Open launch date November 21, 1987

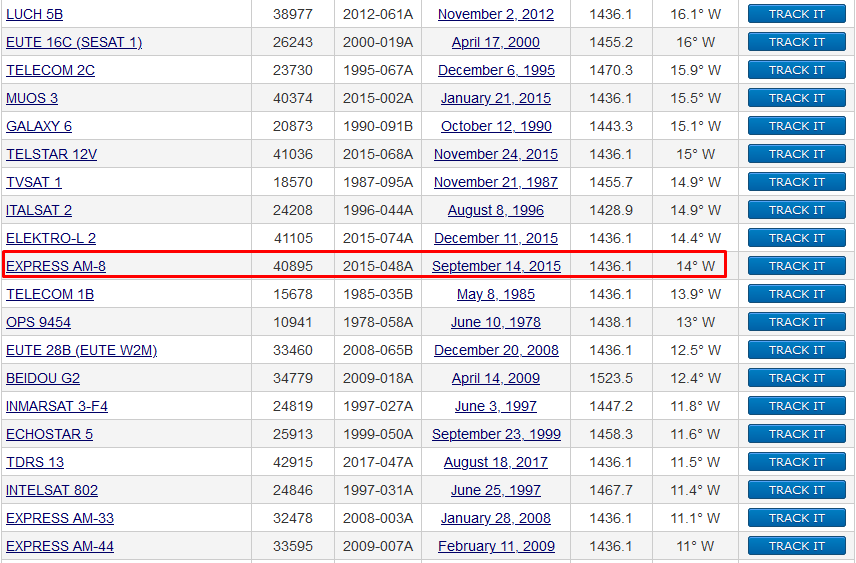pyautogui.click(x=496, y=182)
